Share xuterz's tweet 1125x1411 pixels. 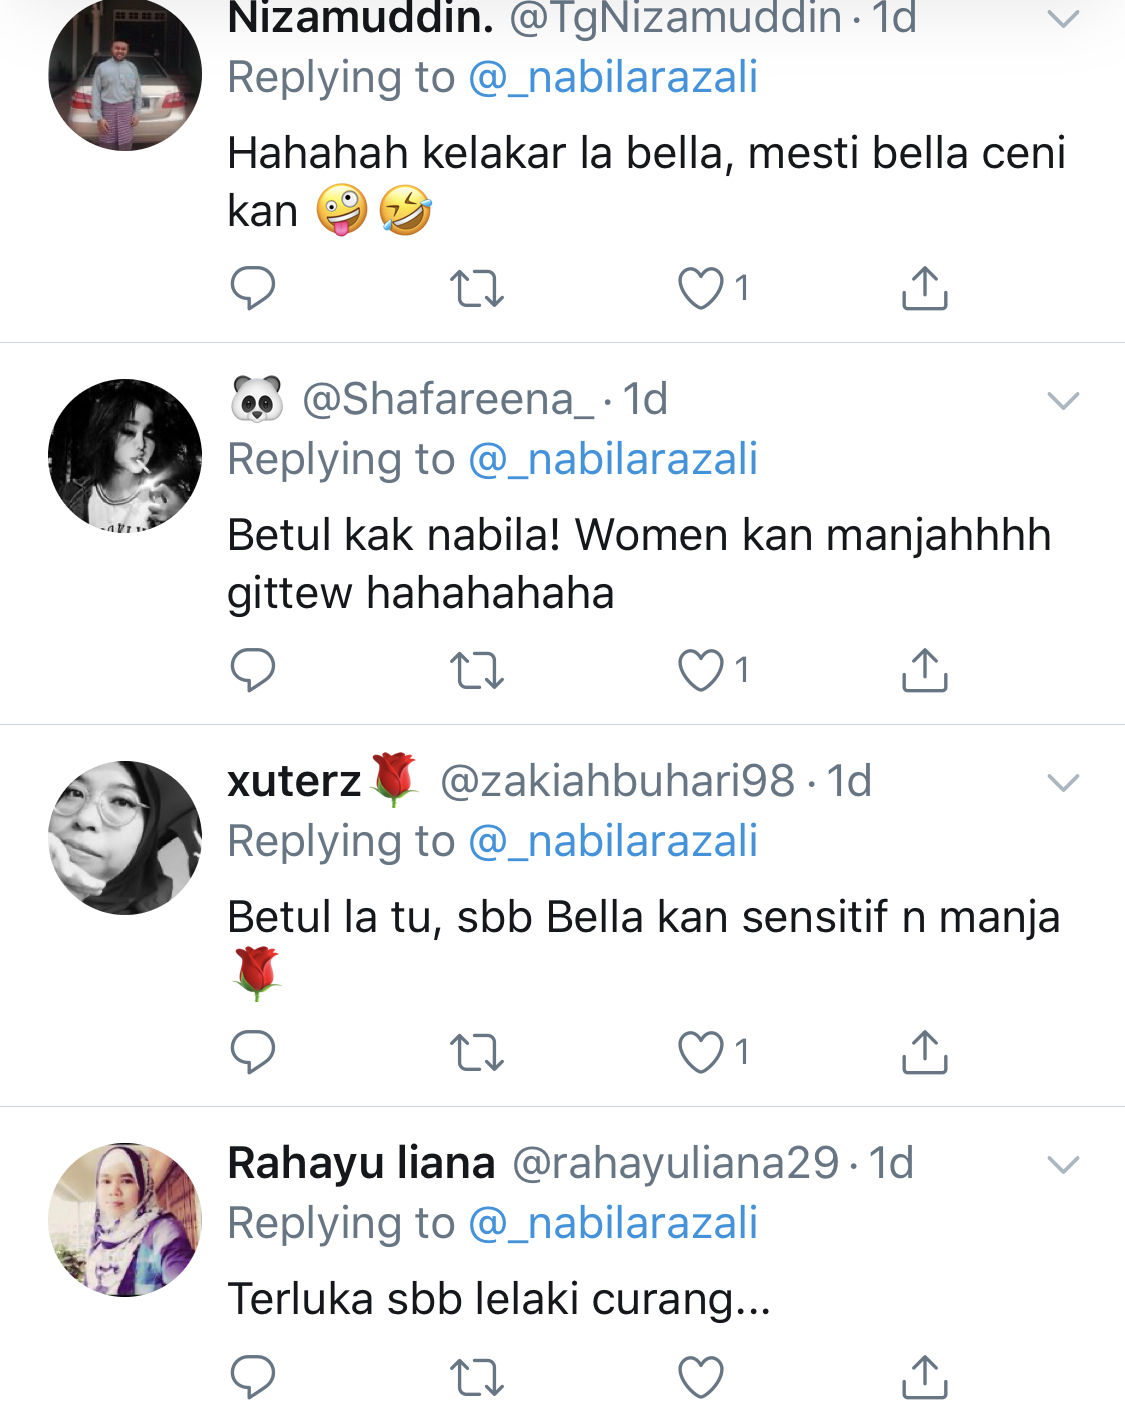(x=924, y=1052)
